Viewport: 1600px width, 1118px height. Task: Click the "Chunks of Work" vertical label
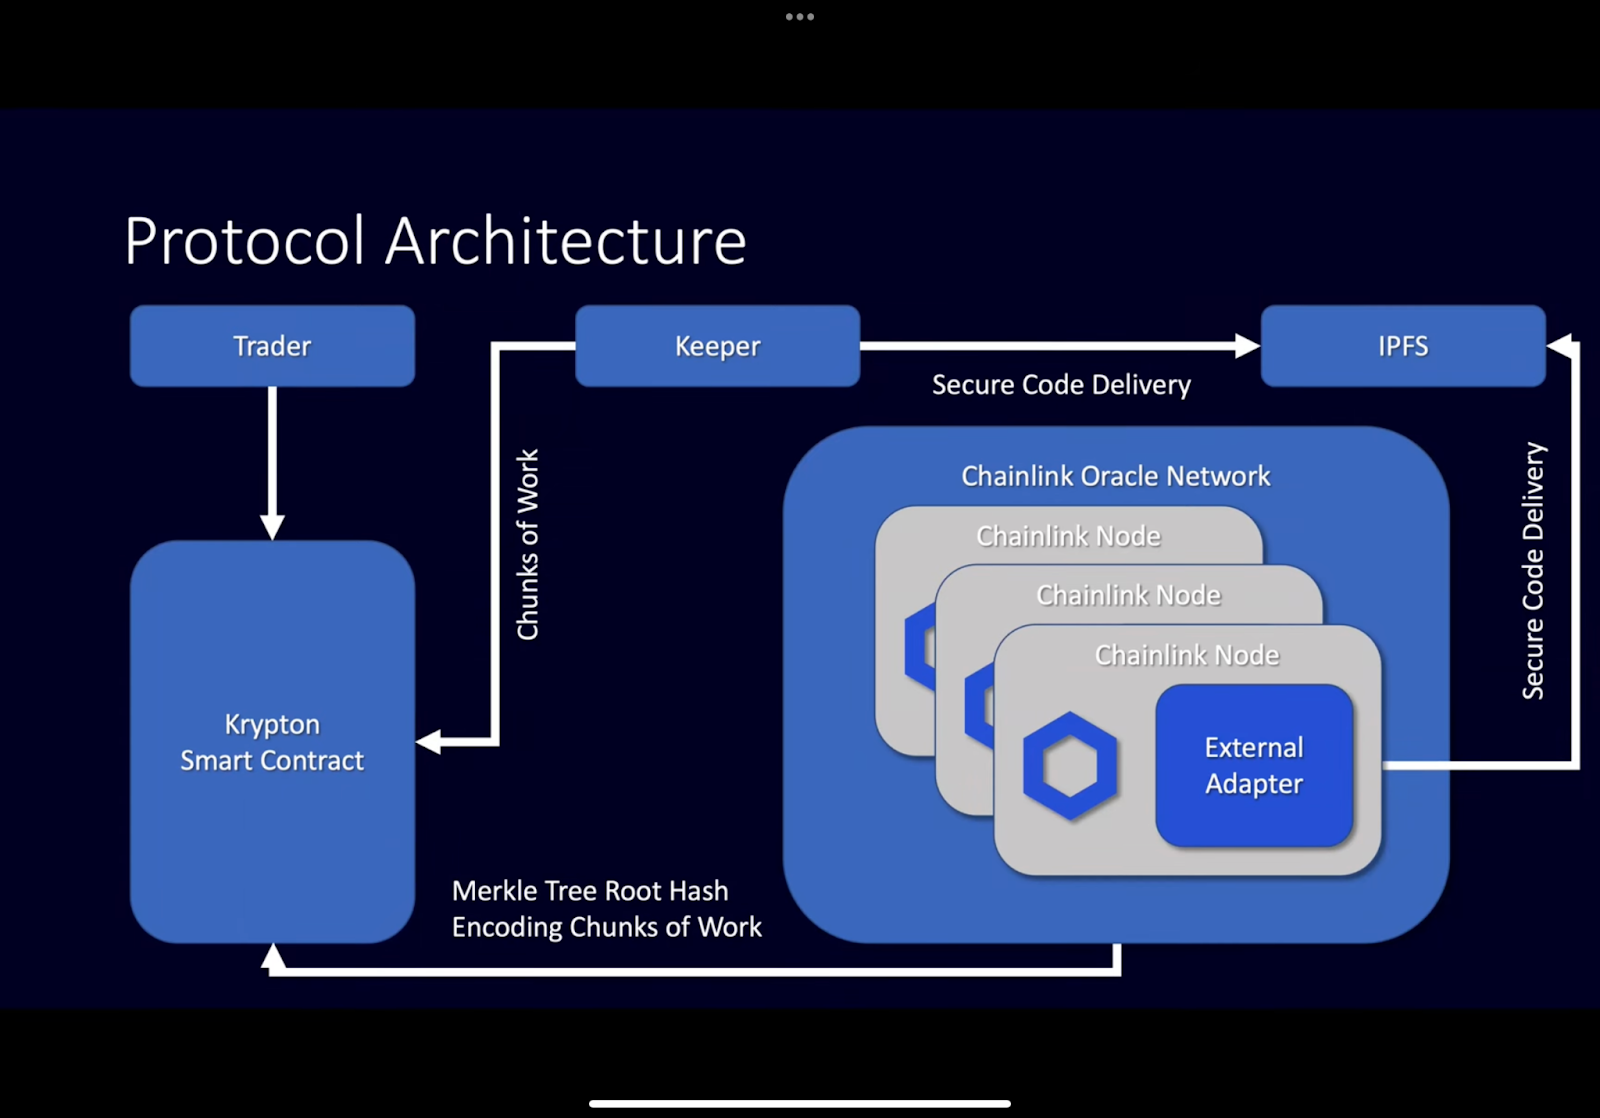tap(527, 545)
